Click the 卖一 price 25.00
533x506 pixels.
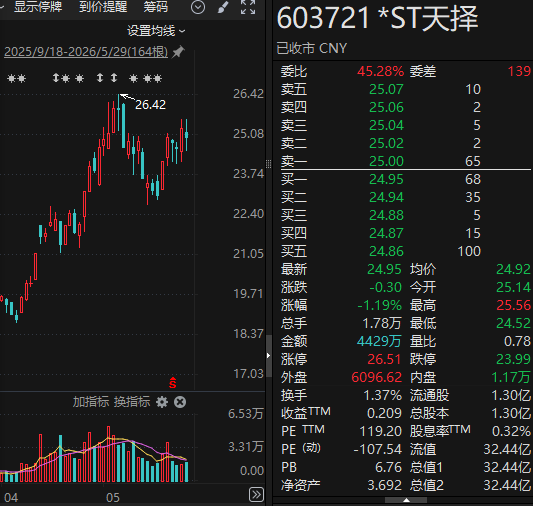point(386,161)
